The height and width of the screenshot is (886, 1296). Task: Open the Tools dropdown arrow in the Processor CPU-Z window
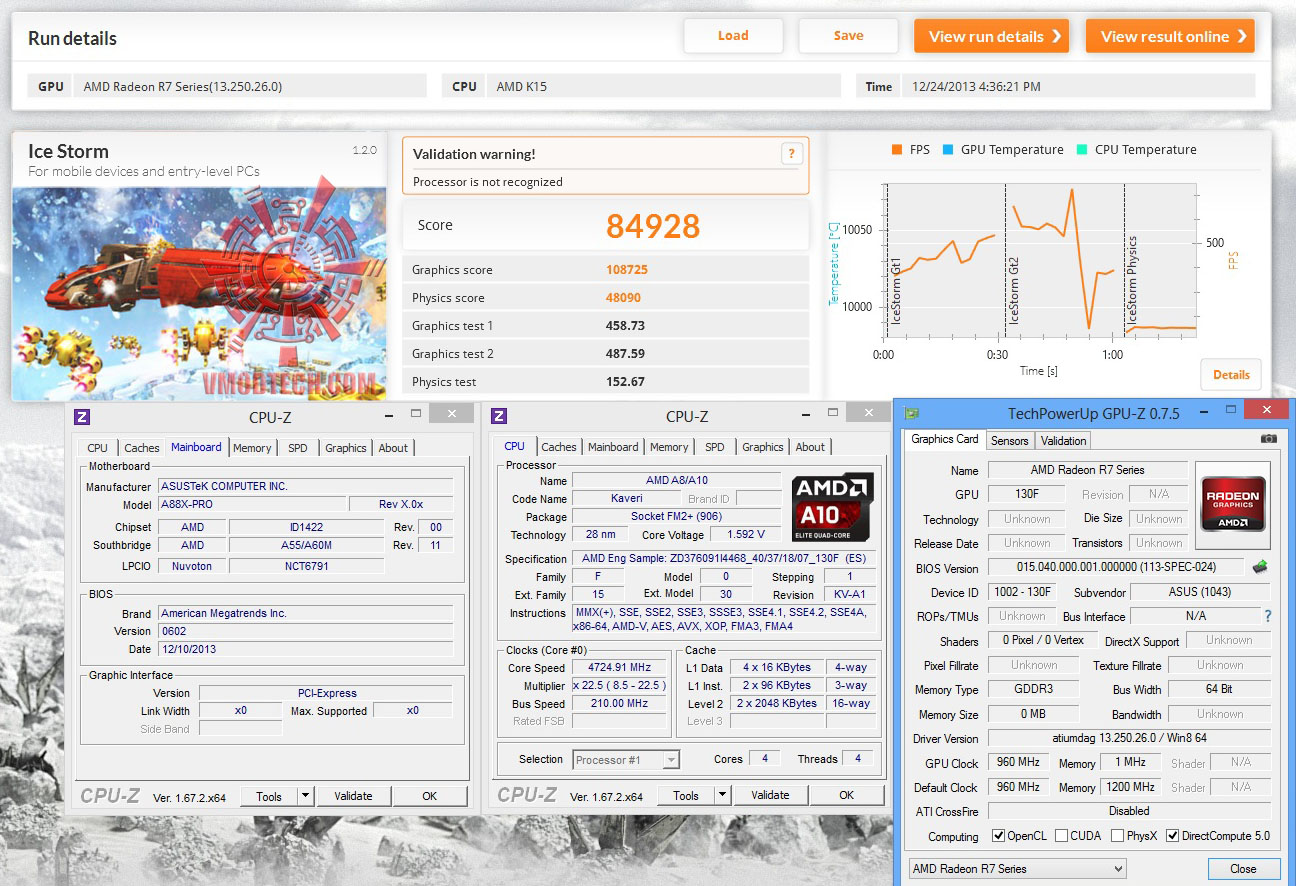[722, 796]
